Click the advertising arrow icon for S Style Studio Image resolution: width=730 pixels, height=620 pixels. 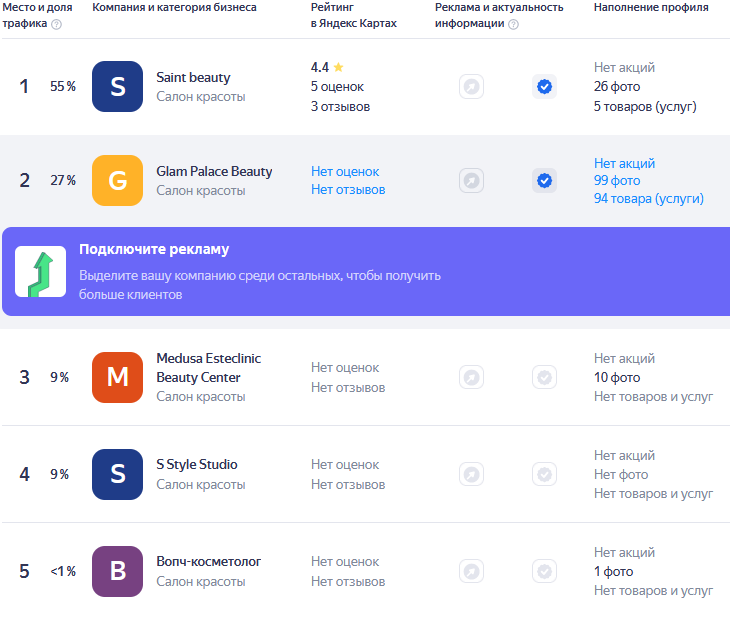pyautogui.click(x=472, y=474)
